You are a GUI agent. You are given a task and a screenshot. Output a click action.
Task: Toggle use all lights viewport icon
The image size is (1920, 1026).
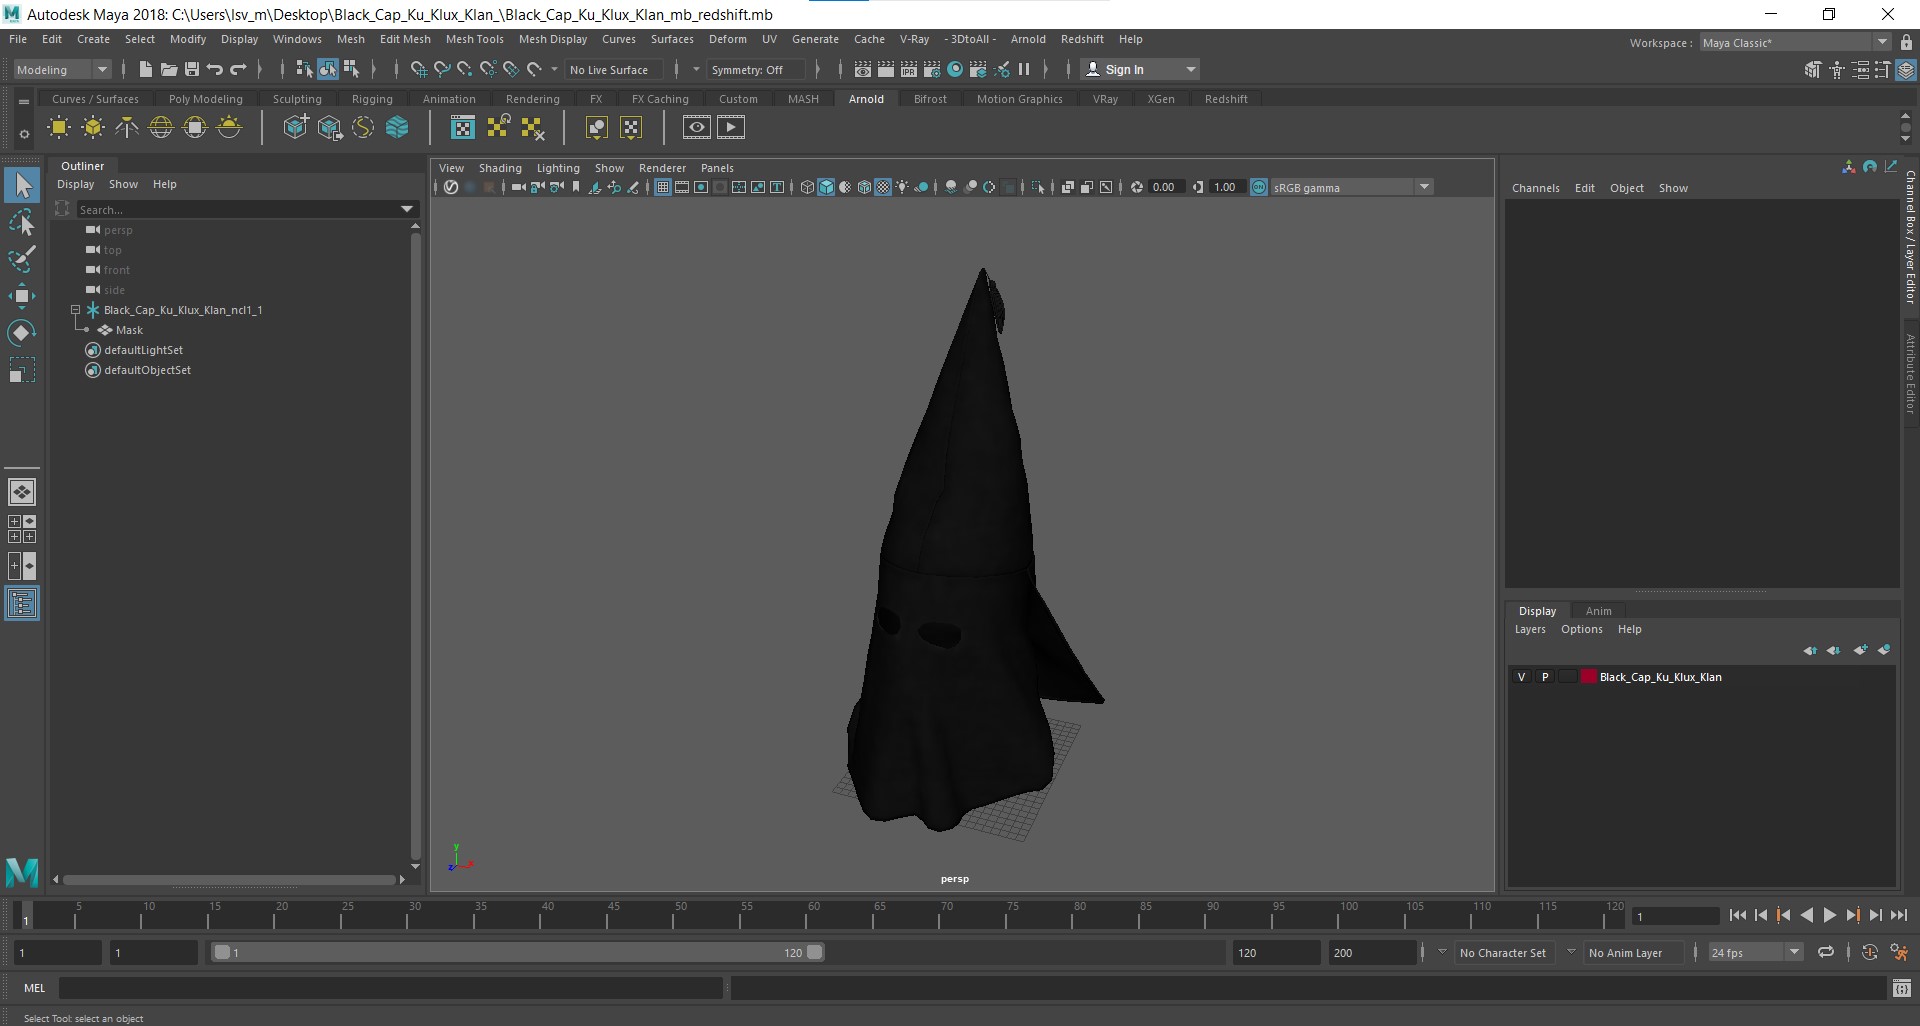coord(903,187)
